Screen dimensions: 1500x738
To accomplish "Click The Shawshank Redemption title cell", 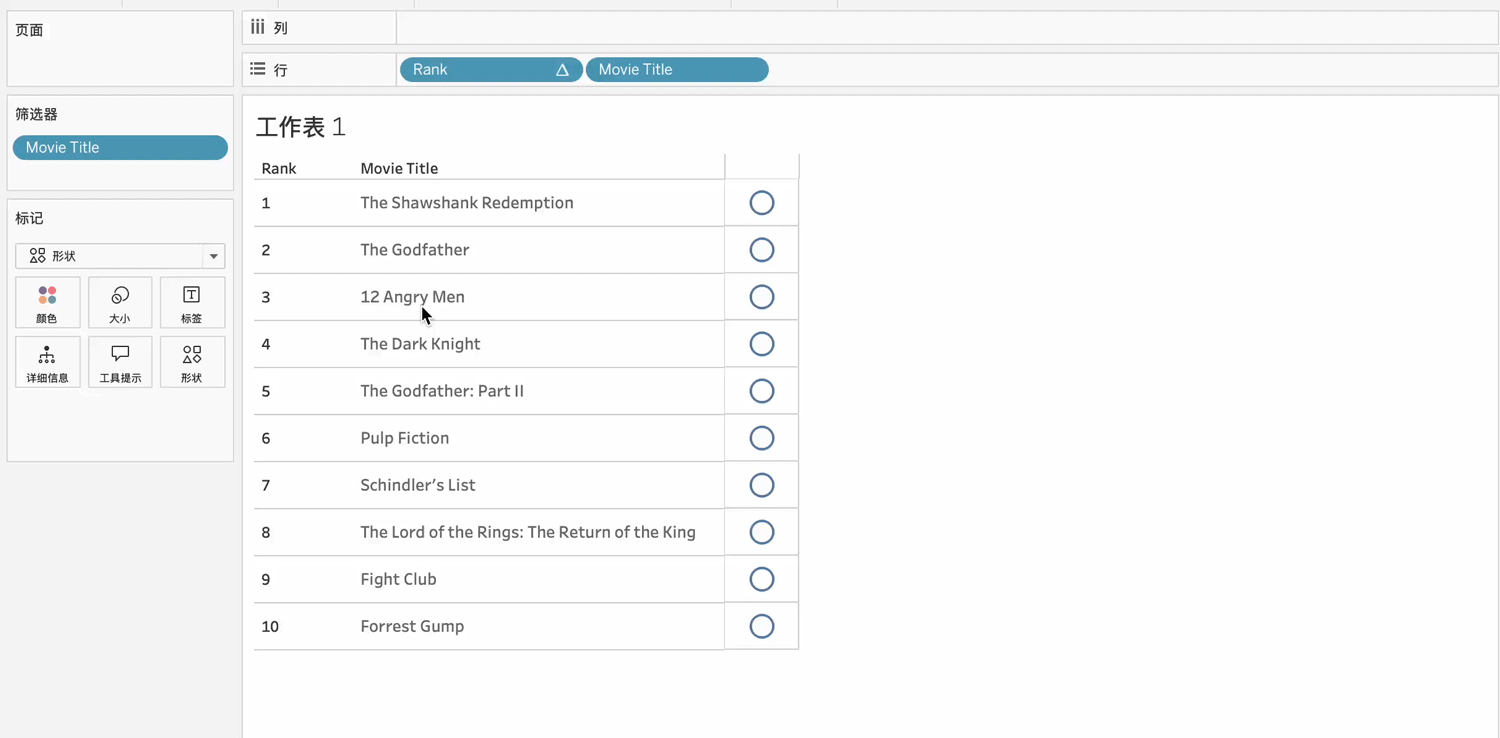I will pyautogui.click(x=467, y=203).
